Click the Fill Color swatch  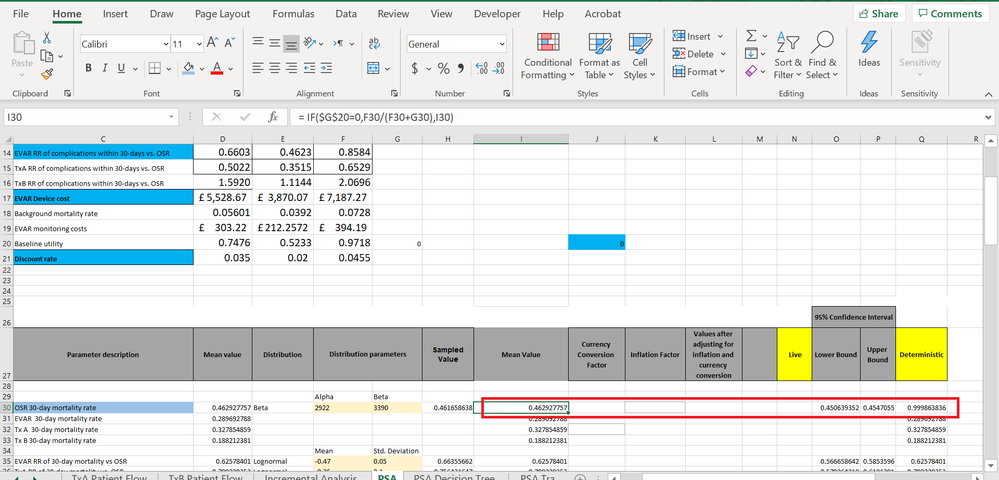[188, 68]
